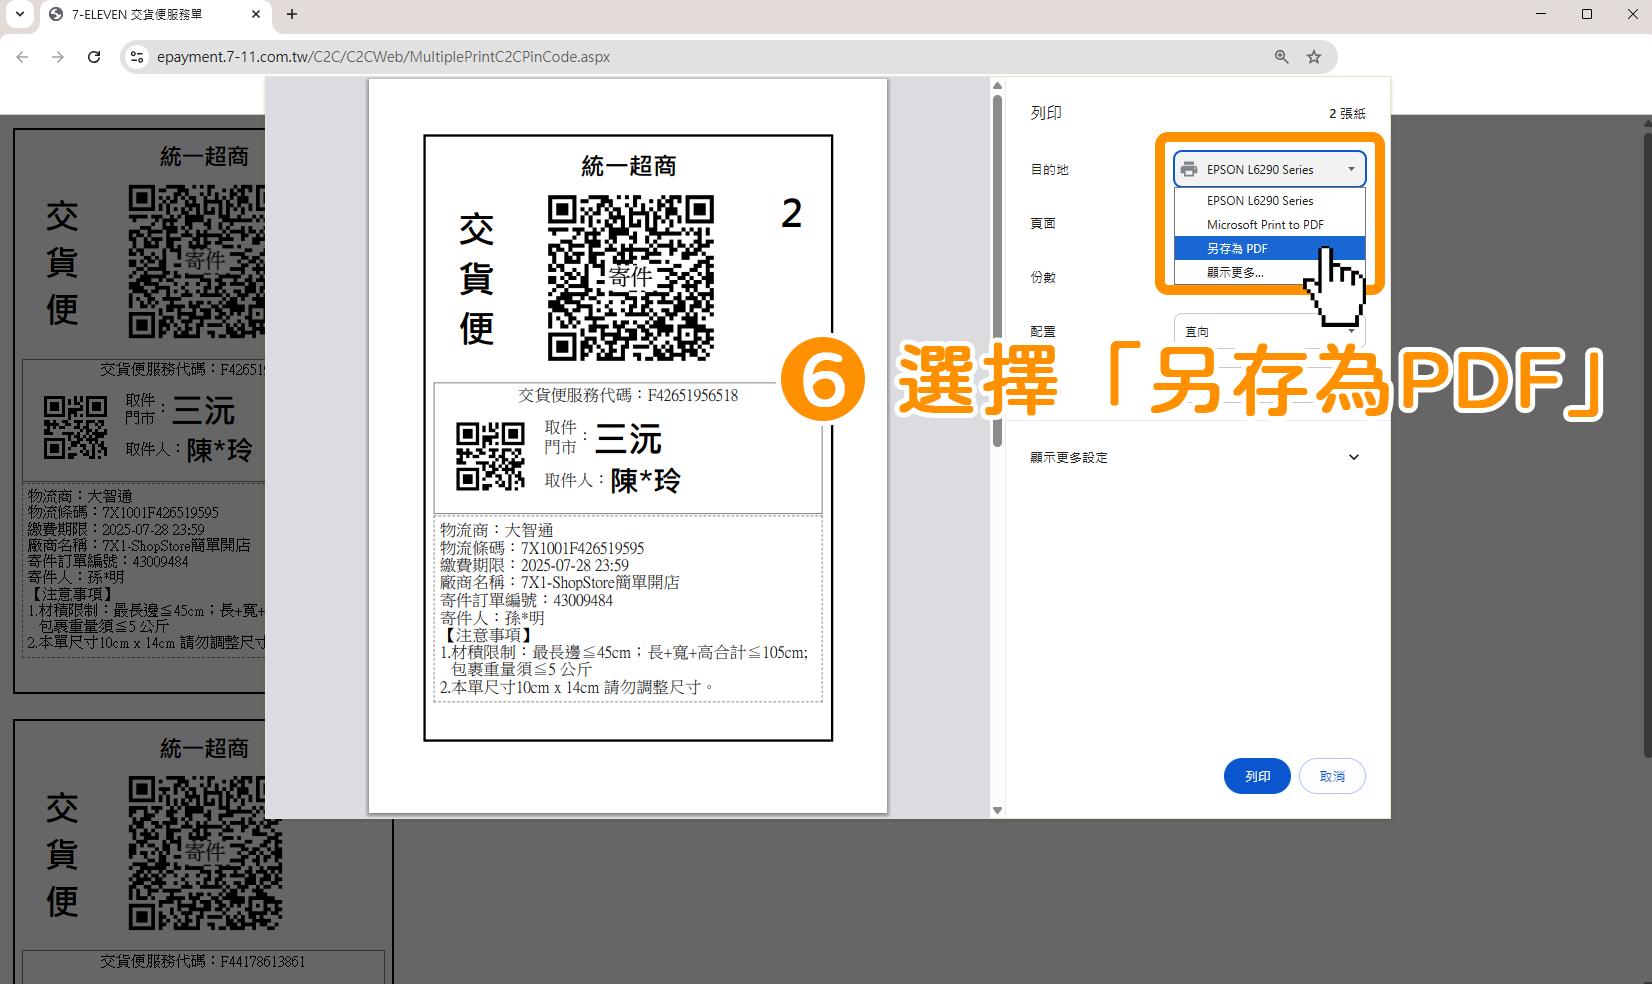This screenshot has height=984, width=1652.
Task: Open a new tab with plus button
Action: point(292,14)
